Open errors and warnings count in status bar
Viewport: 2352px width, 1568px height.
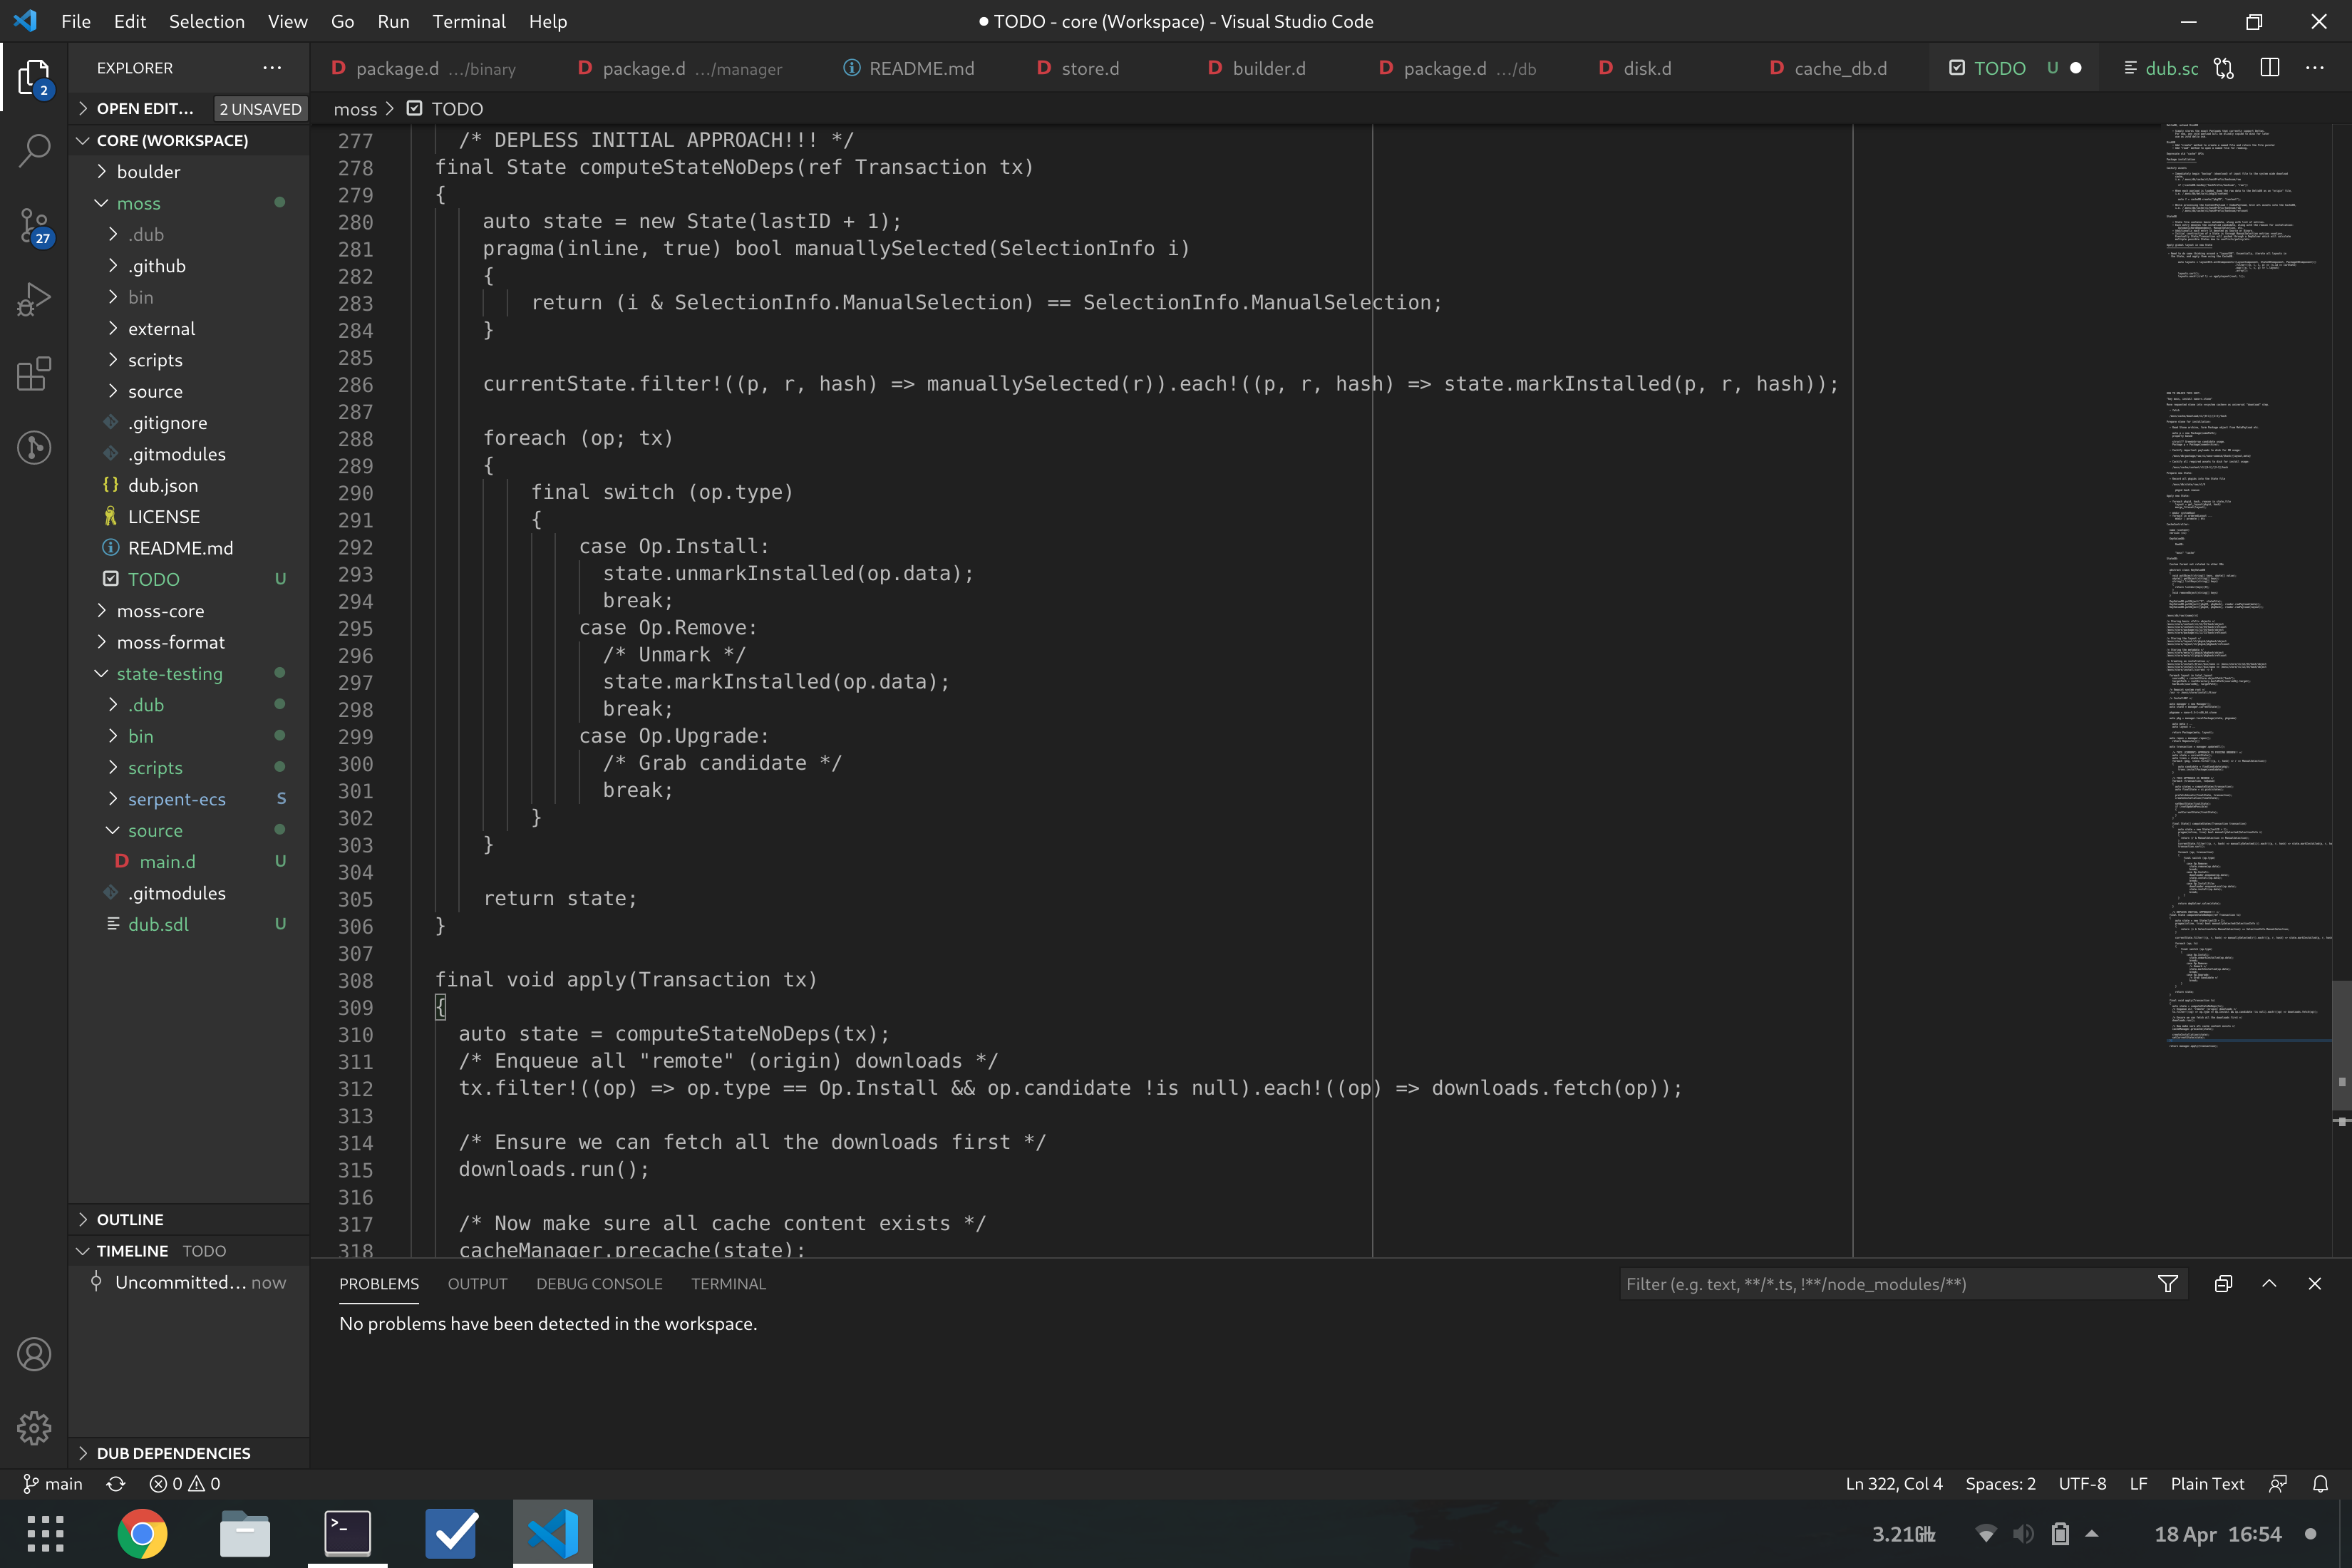(185, 1483)
